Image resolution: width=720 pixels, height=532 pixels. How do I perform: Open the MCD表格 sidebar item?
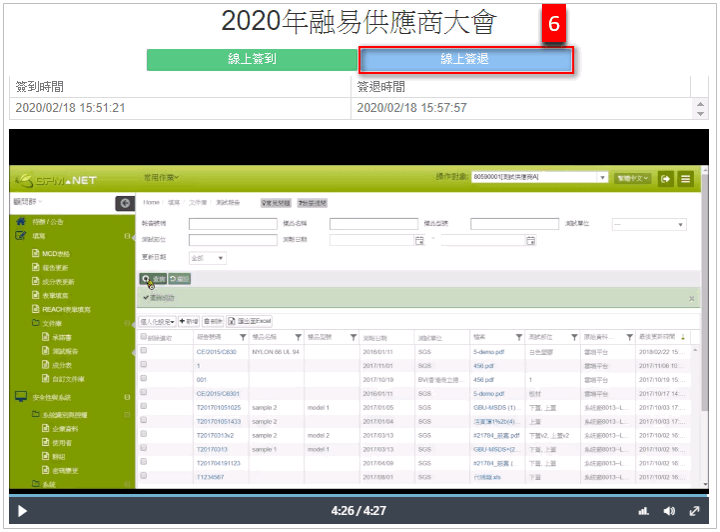(x=56, y=253)
